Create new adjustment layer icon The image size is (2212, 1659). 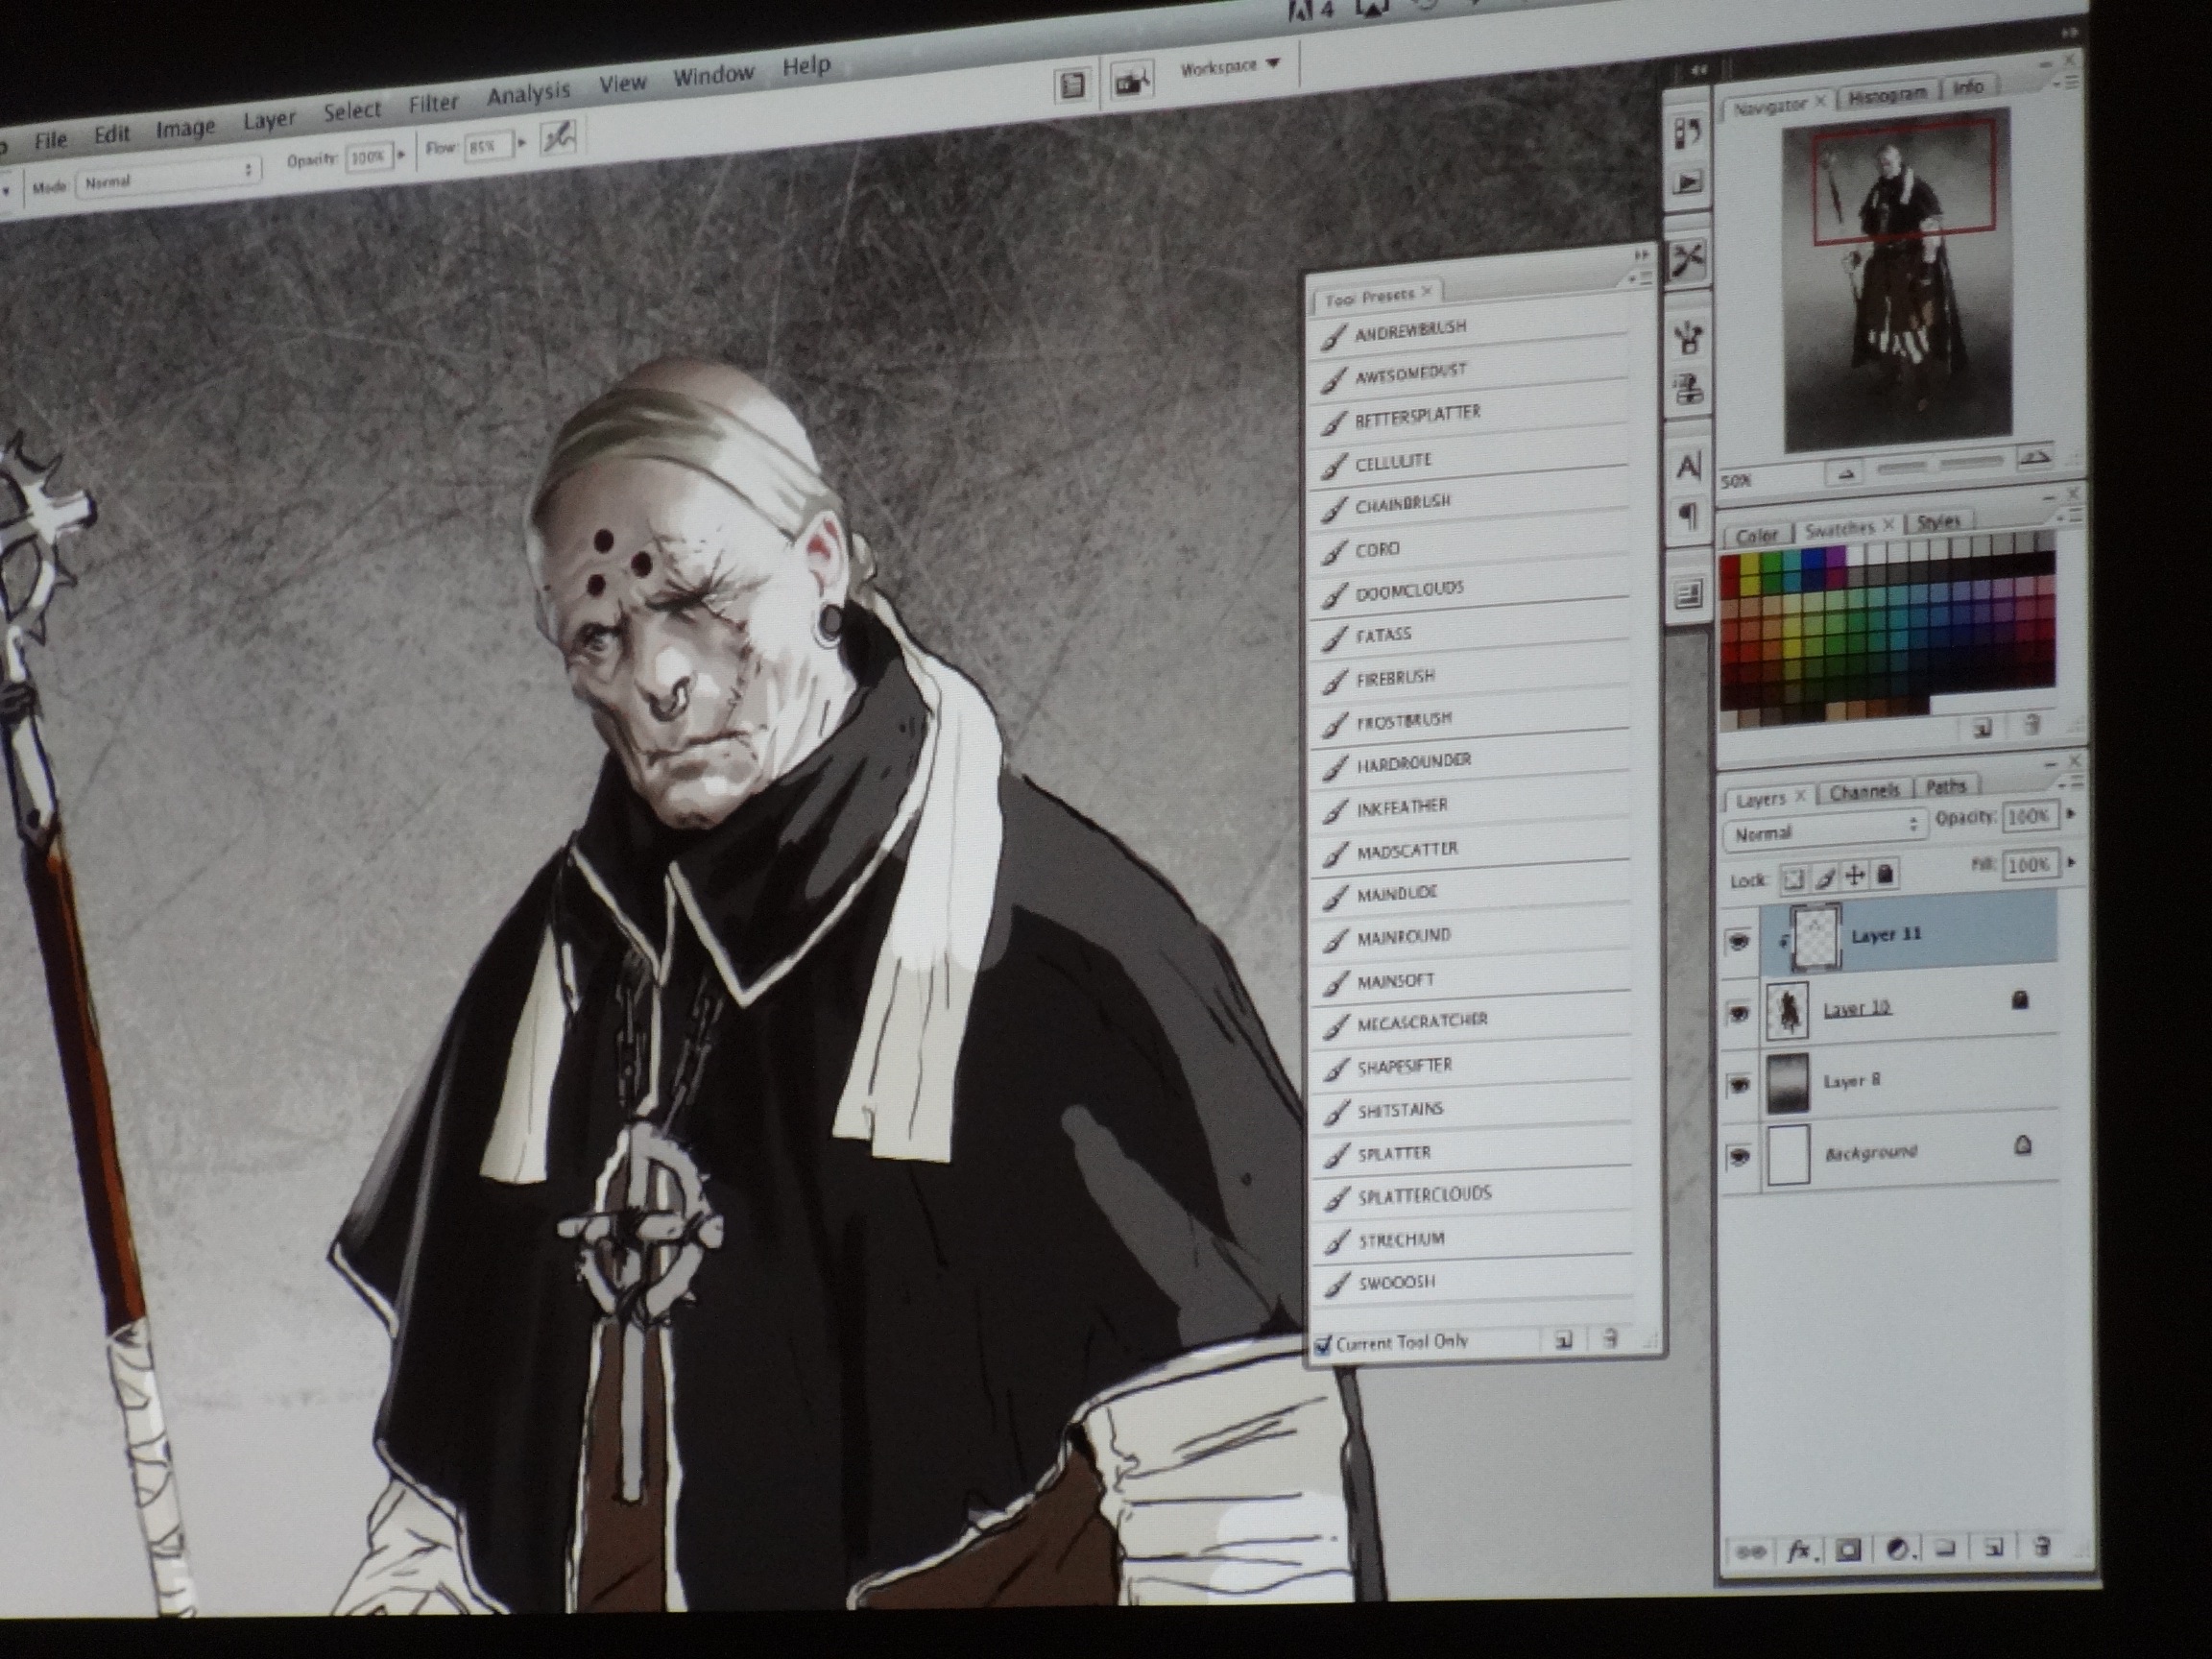click(1897, 1550)
